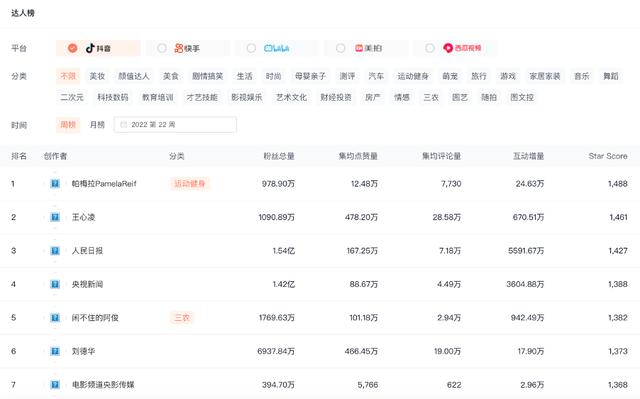640x399 pixels.
Task: Click the 抖音 TikTok note logo
Action: [90, 48]
